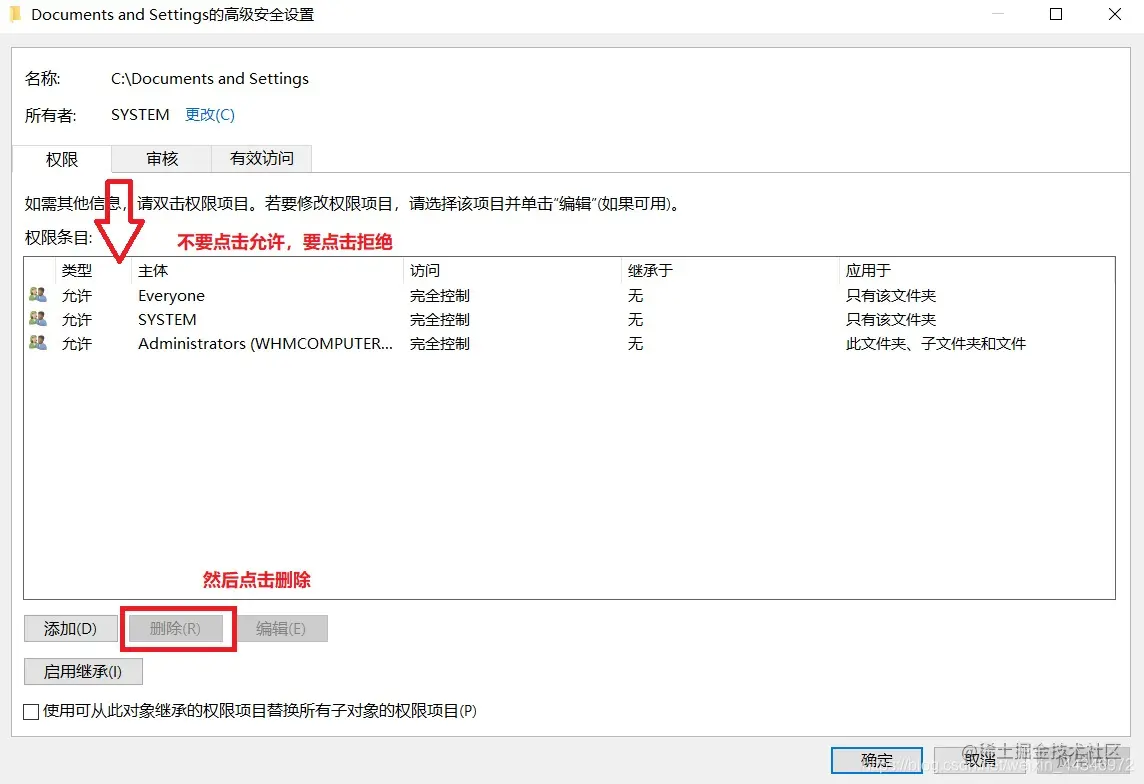Confirm with the 确定 button
Viewport: 1144px width, 784px height.
coord(876,761)
